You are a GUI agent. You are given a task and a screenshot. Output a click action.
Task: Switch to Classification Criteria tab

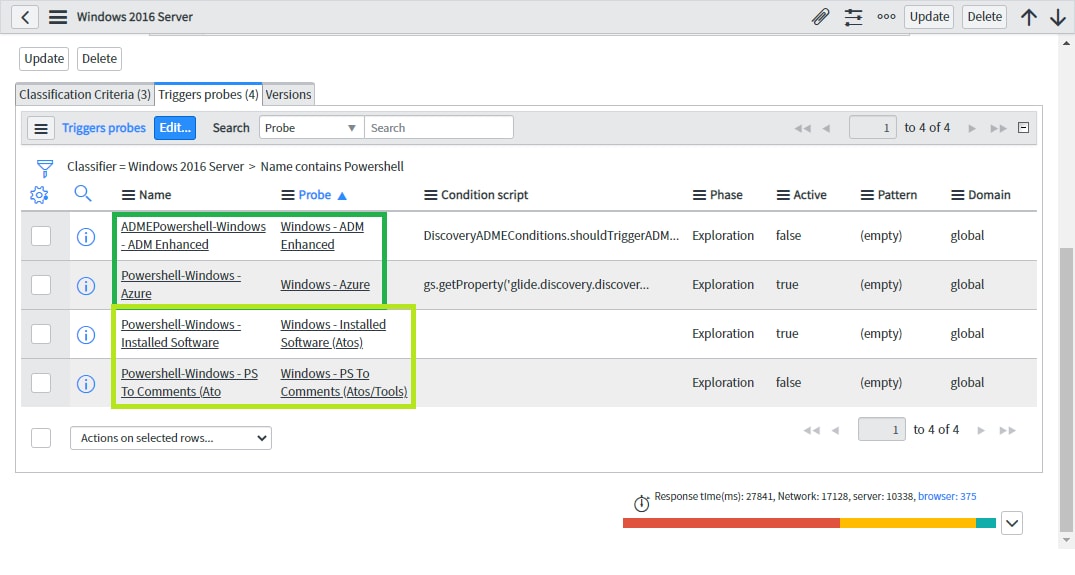click(x=85, y=95)
